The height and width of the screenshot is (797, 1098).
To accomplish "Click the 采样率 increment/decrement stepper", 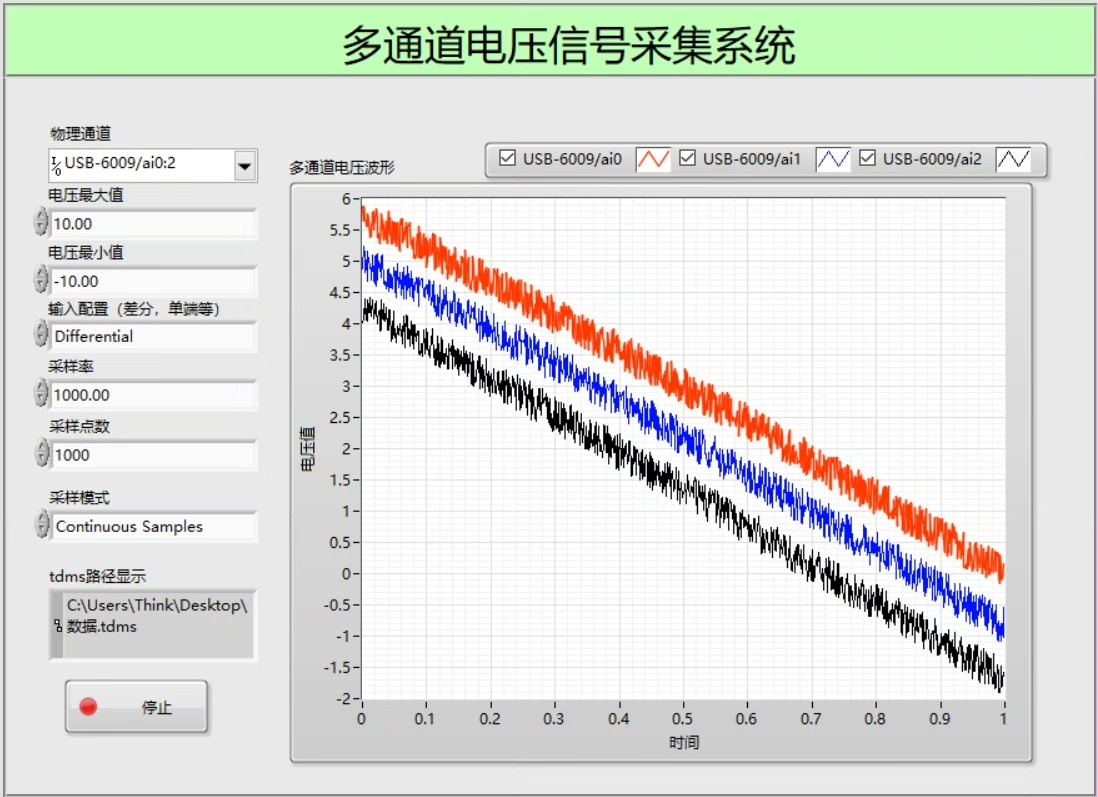I will click(x=41, y=393).
